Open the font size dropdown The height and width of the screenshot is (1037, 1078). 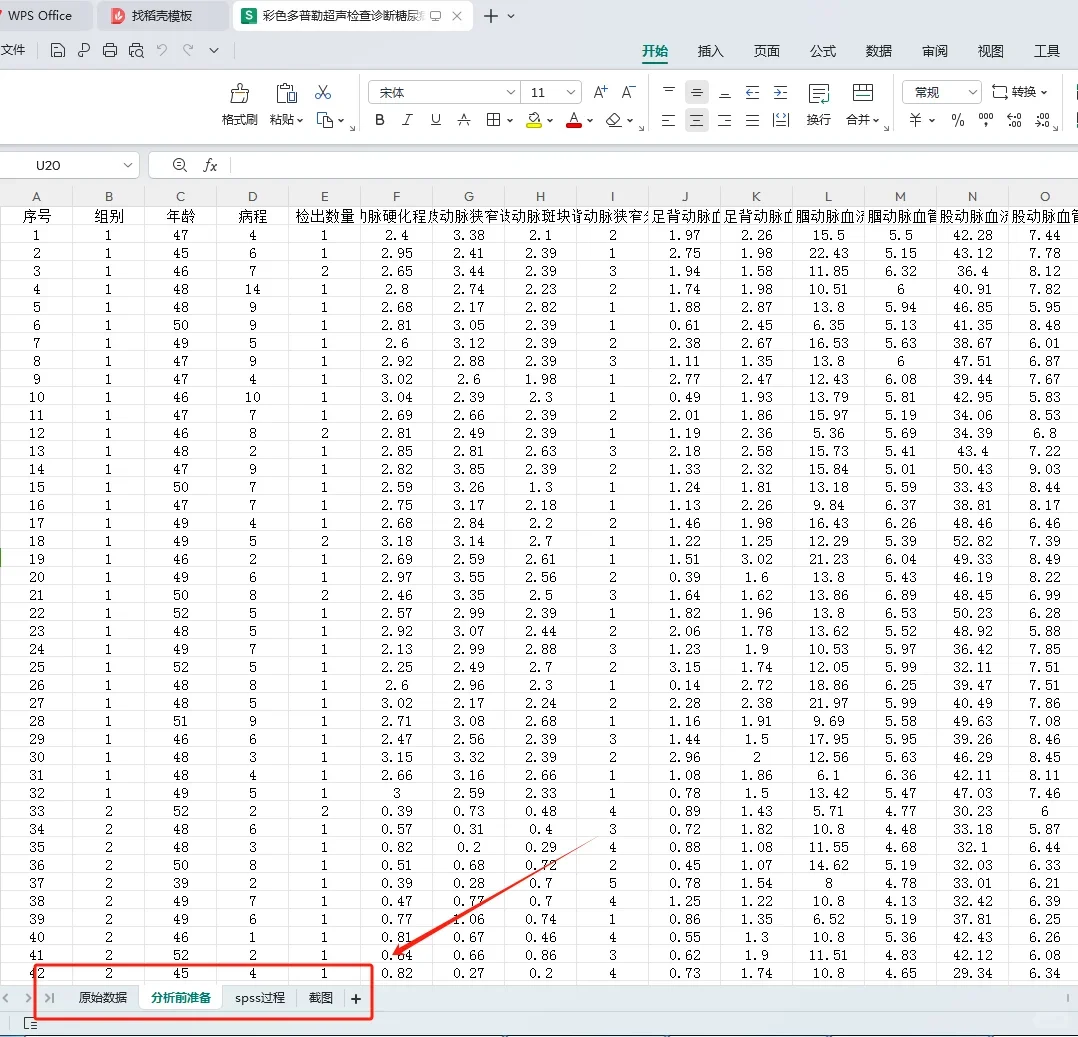[x=571, y=92]
